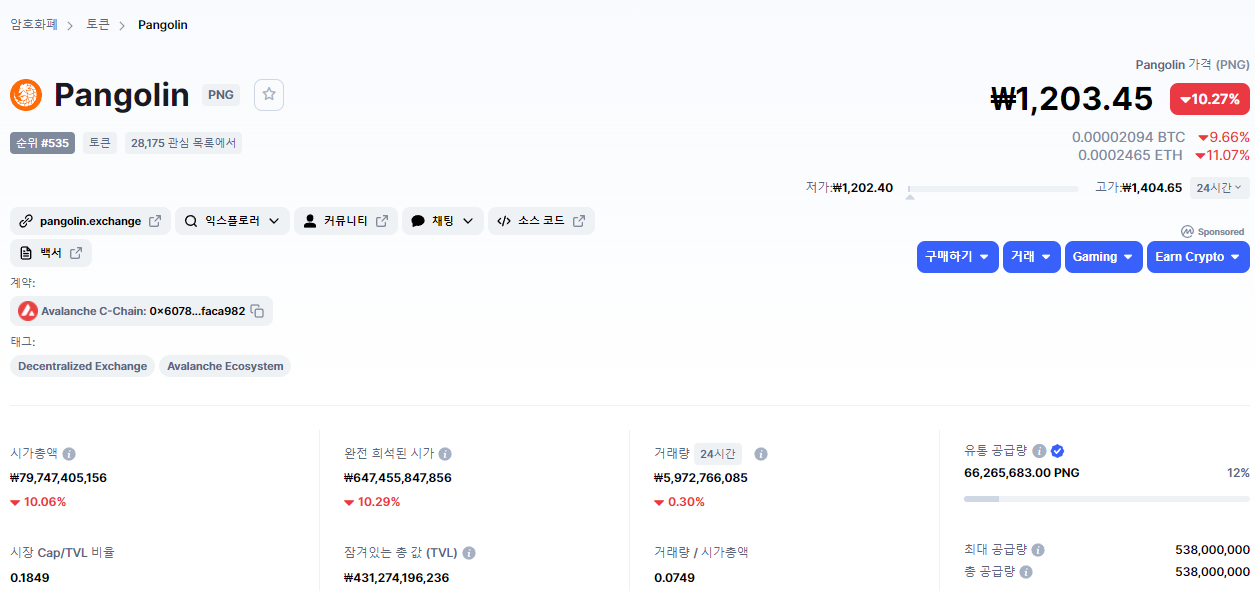Click info icon next to 최대 공급량
The height and width of the screenshot is (604, 1255).
[1038, 550]
